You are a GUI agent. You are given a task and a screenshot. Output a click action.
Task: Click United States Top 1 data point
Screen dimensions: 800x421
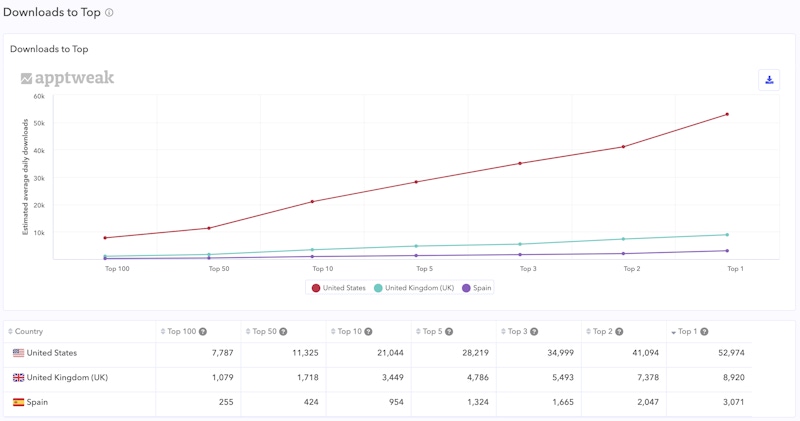[x=727, y=114]
